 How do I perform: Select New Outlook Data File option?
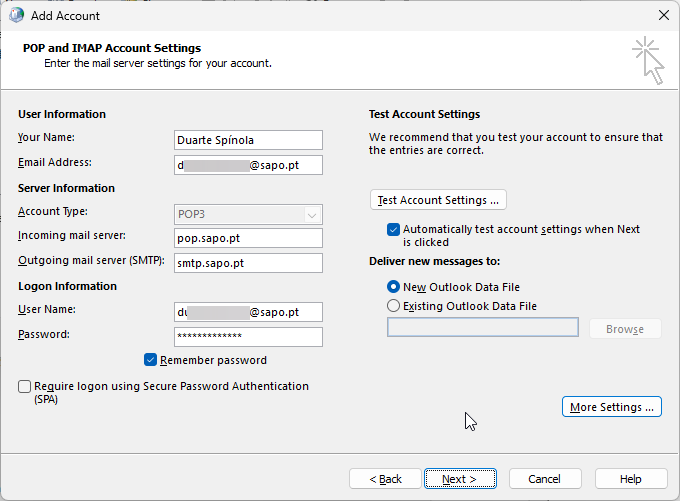pos(393,287)
